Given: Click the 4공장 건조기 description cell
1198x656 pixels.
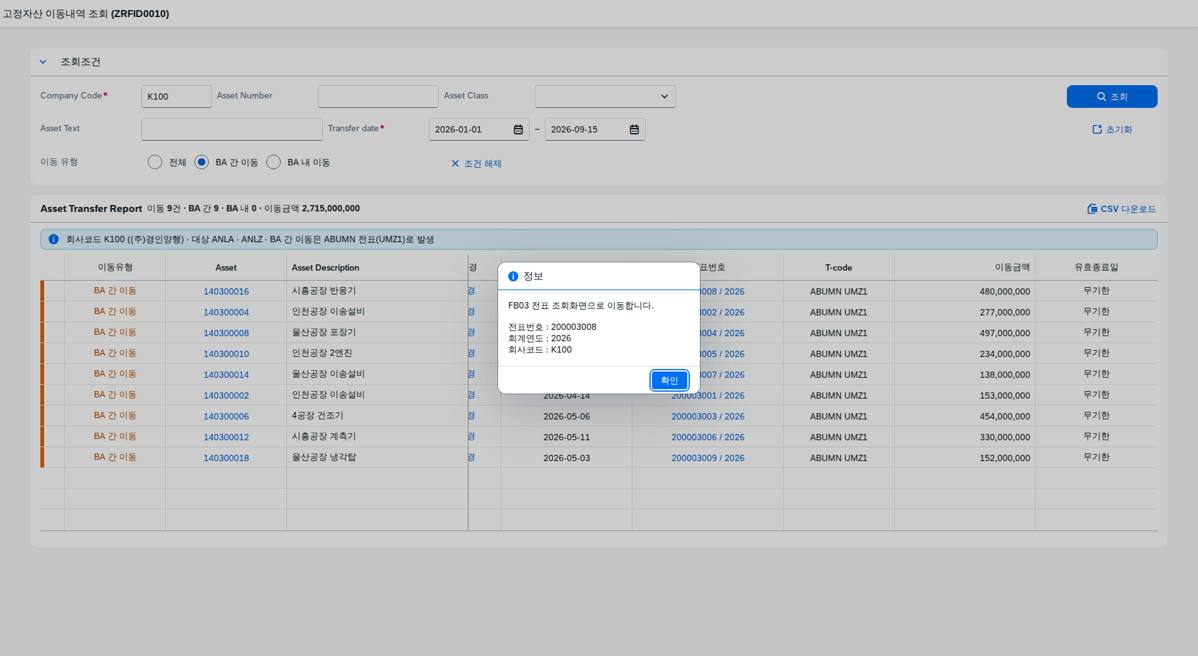Looking at the screenshot, I should 377,416.
